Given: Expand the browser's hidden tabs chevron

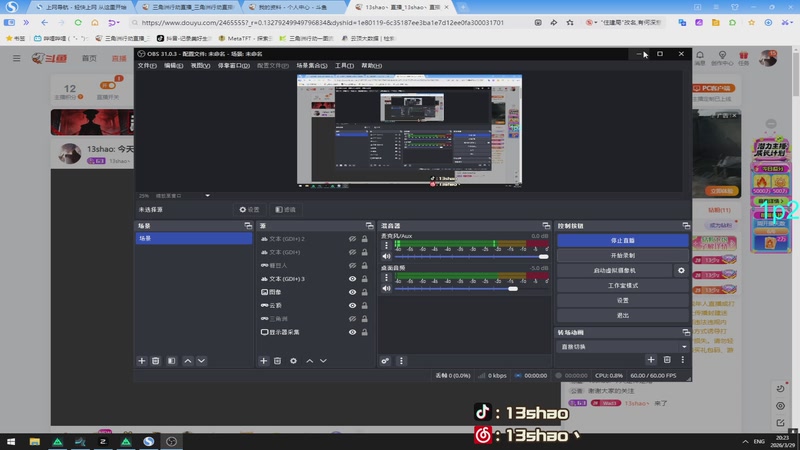Looking at the screenshot, I should coord(26,22).
